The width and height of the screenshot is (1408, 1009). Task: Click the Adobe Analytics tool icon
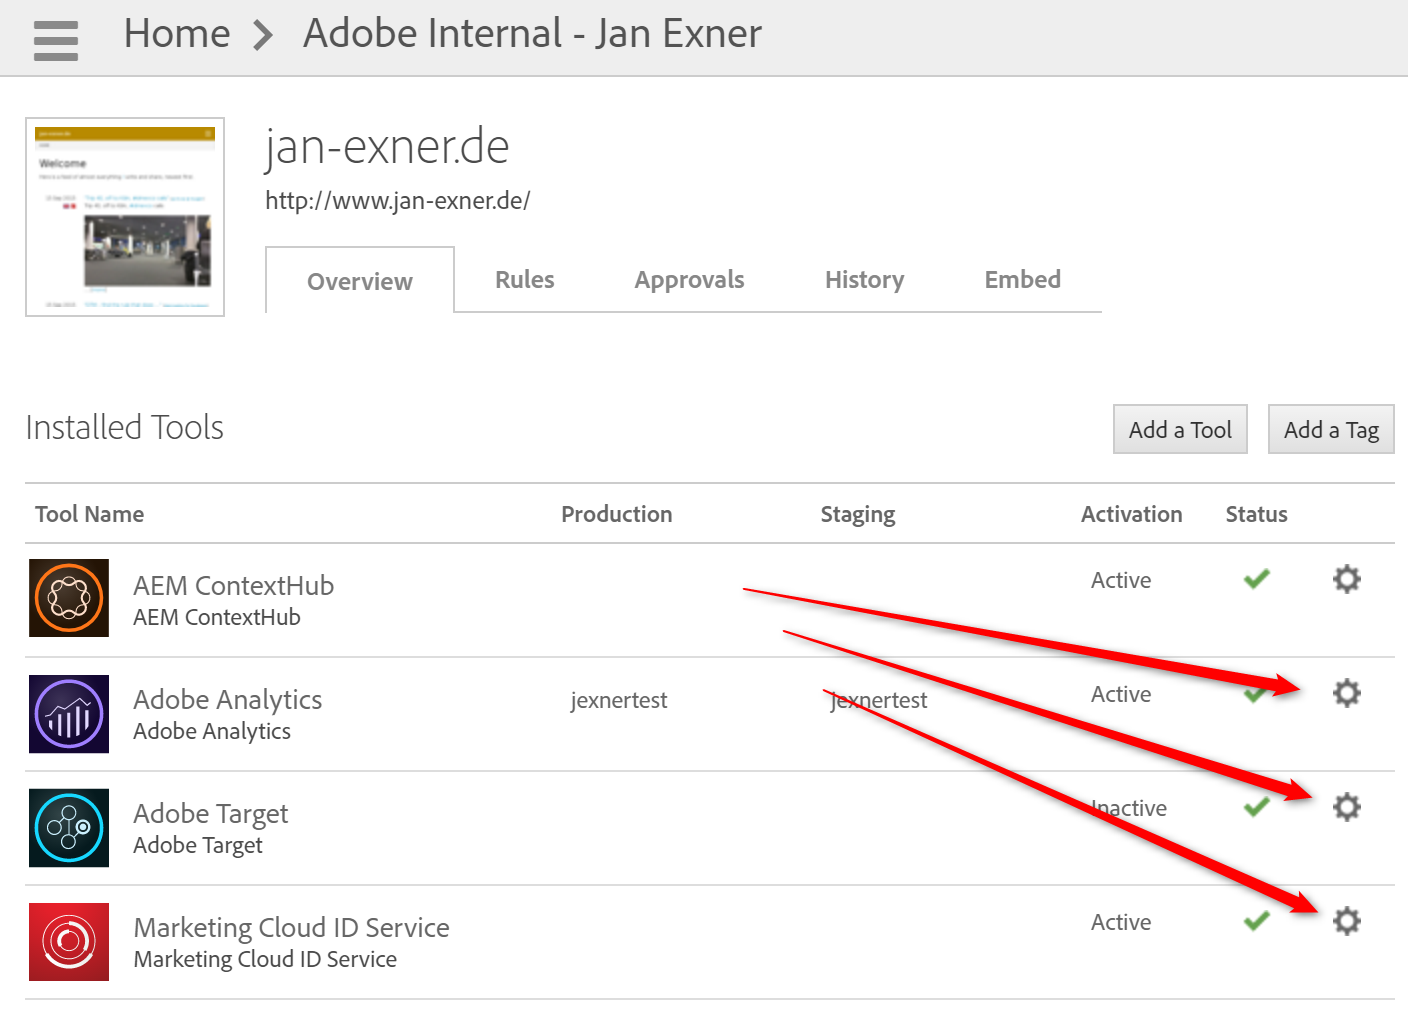click(x=69, y=713)
